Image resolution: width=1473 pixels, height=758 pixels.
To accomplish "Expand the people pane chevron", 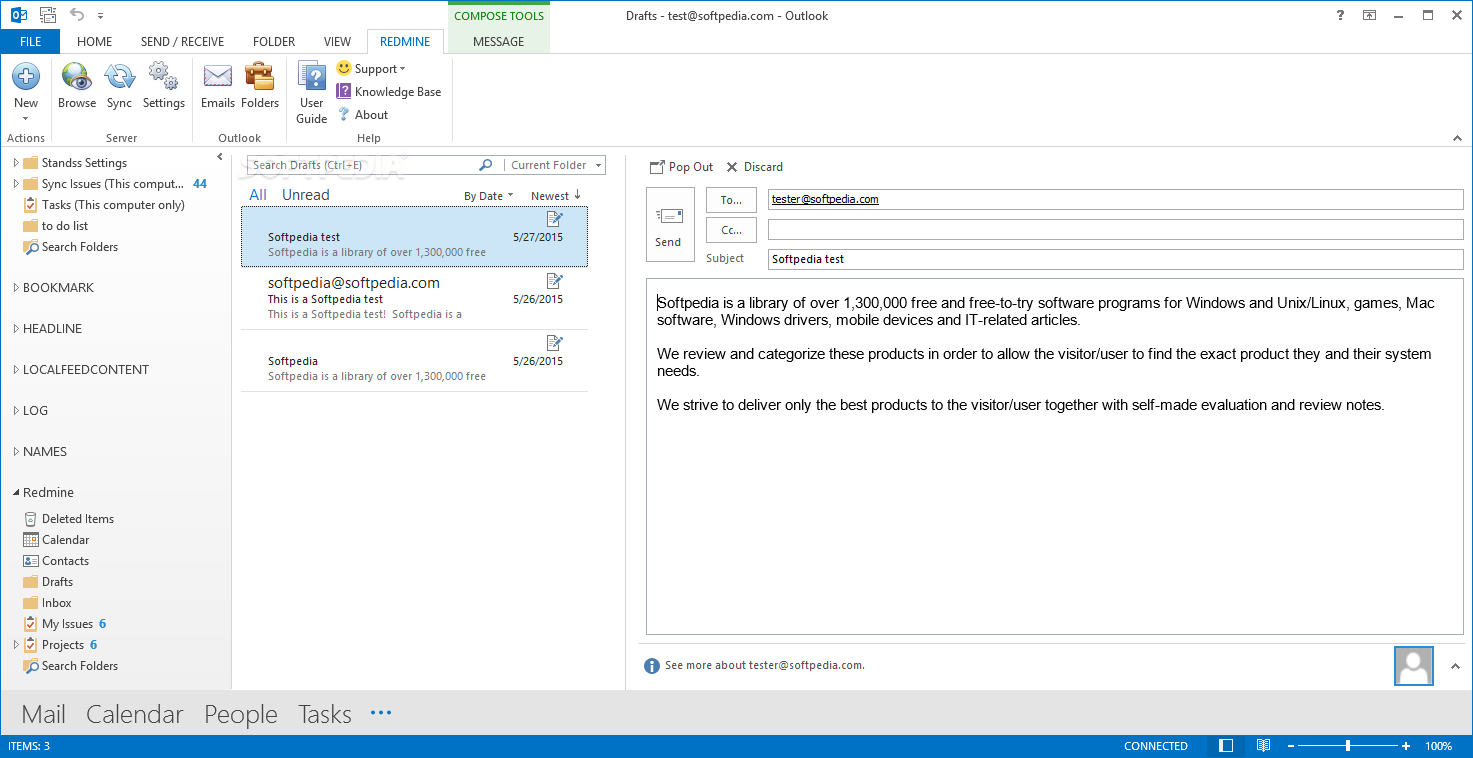I will pyautogui.click(x=1455, y=666).
